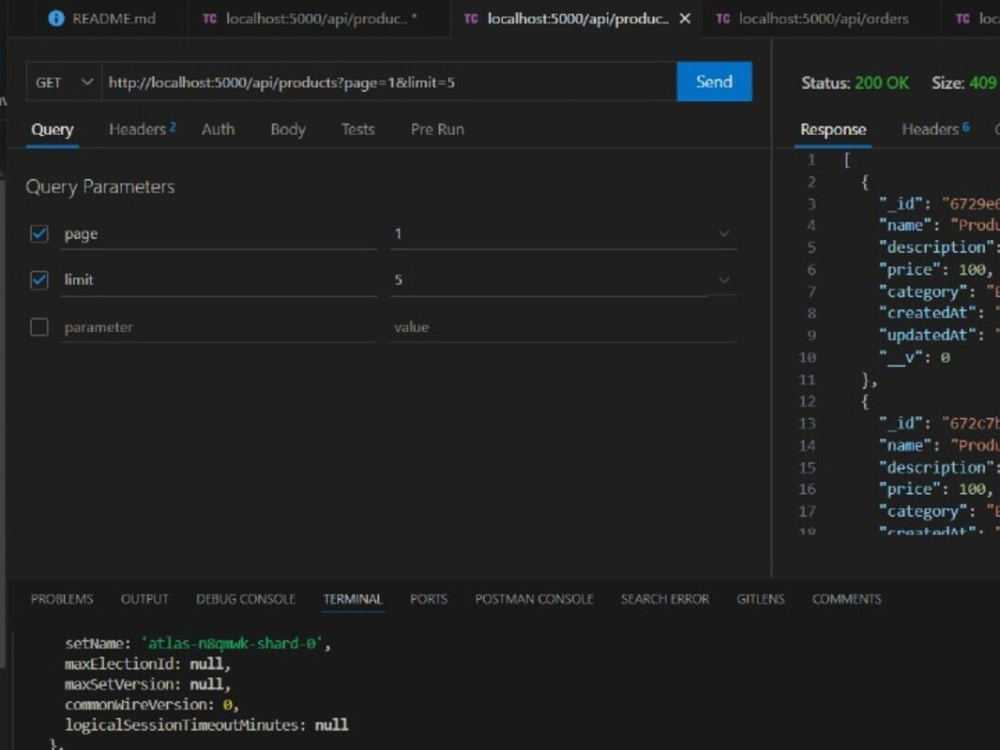Screen dimensions: 1000x750
Task: Open the response Headers tab
Action: (935, 129)
